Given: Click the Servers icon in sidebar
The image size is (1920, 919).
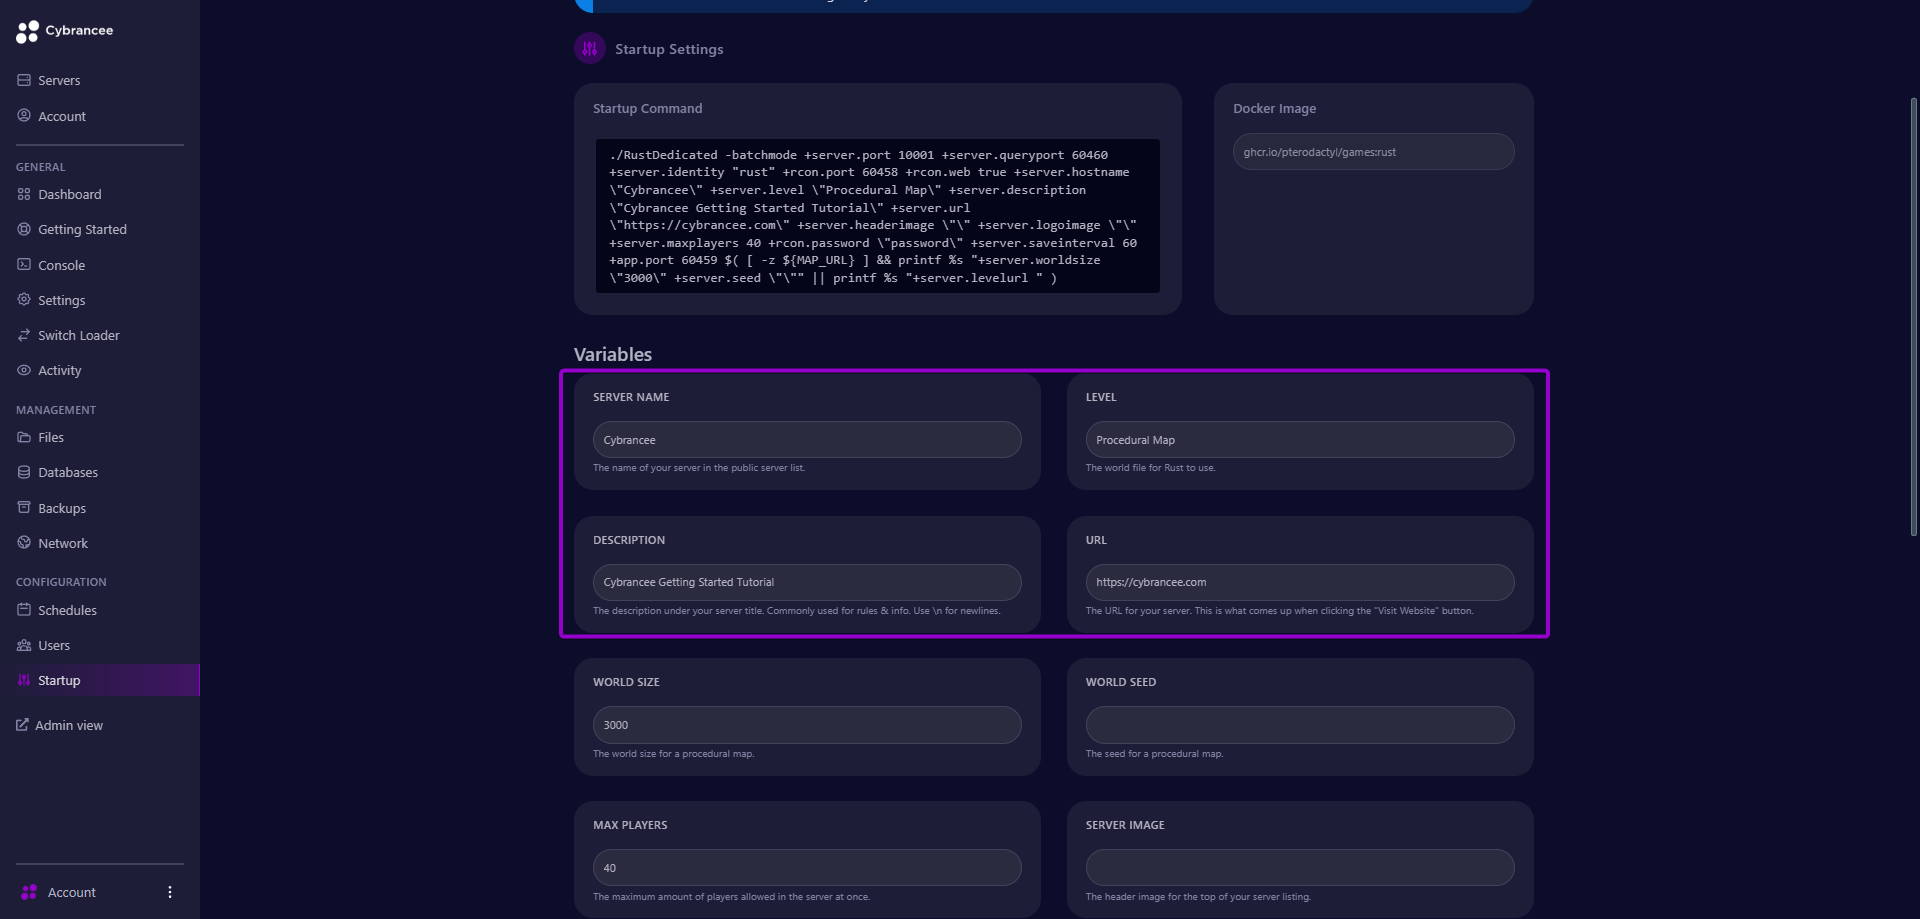Looking at the screenshot, I should tap(24, 80).
